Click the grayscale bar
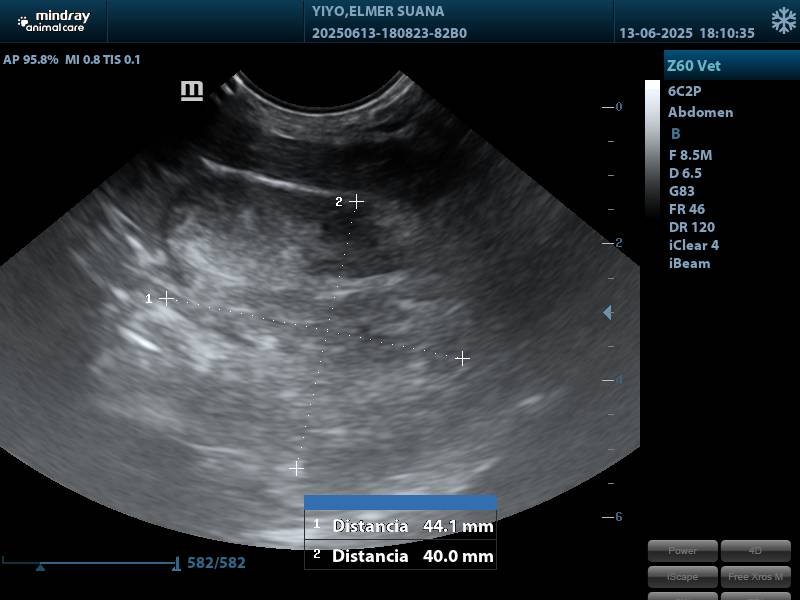The height and width of the screenshot is (600, 800). (x=652, y=150)
